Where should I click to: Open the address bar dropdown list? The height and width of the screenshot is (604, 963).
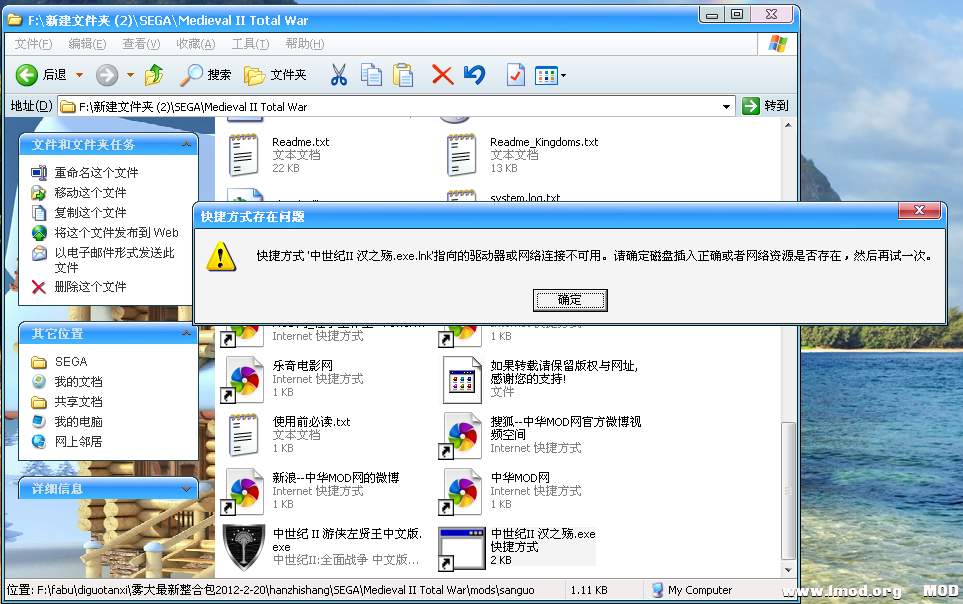[728, 105]
